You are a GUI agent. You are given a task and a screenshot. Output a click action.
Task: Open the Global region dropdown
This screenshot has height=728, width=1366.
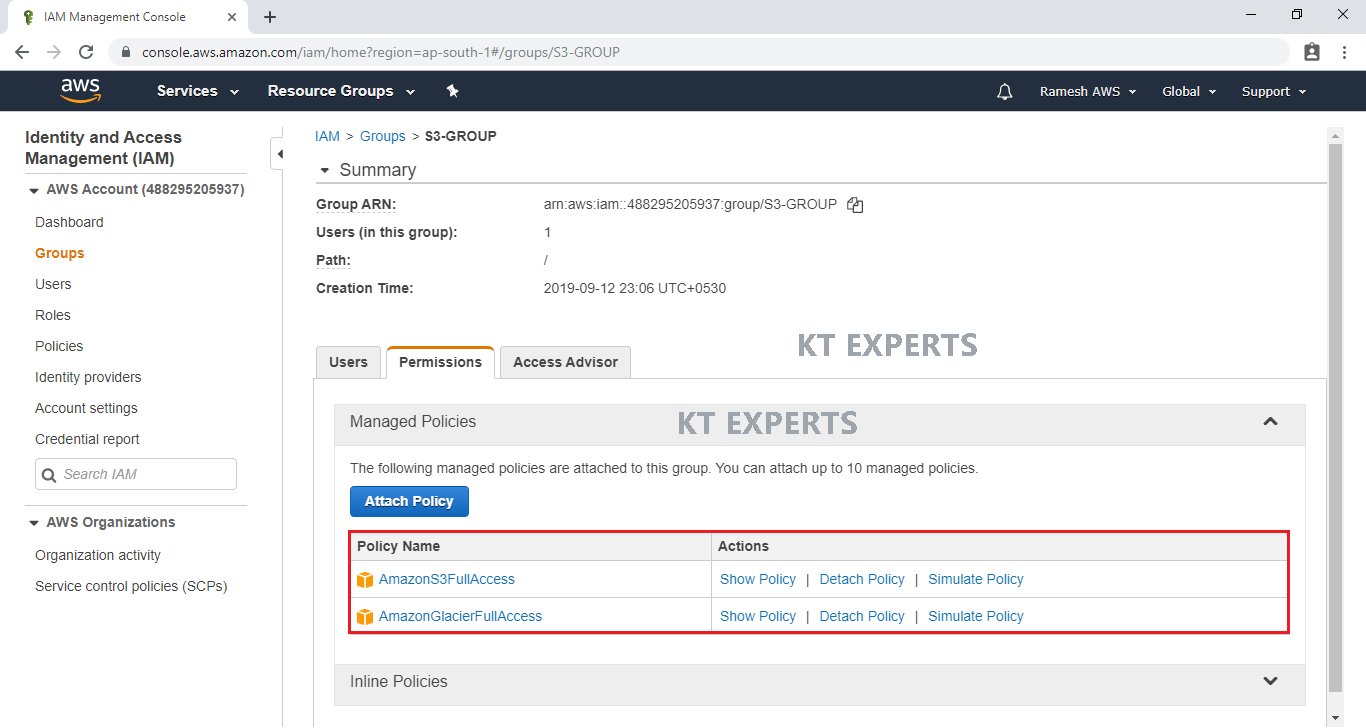1189,91
